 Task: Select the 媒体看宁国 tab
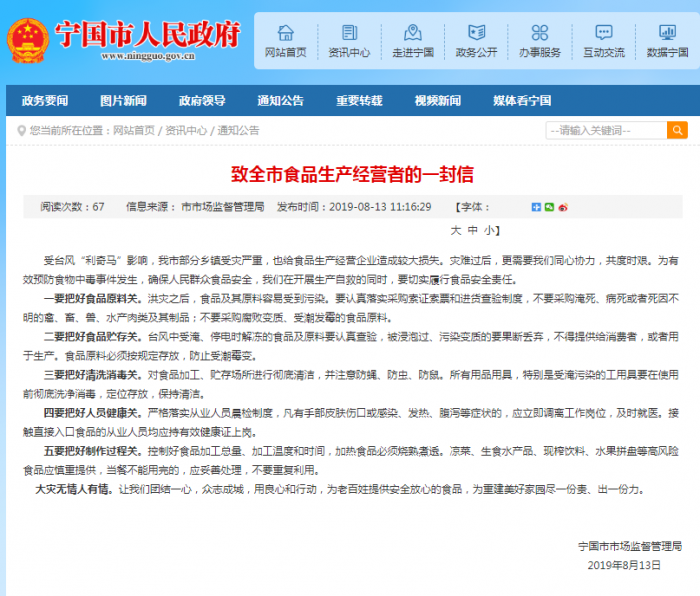click(522, 100)
